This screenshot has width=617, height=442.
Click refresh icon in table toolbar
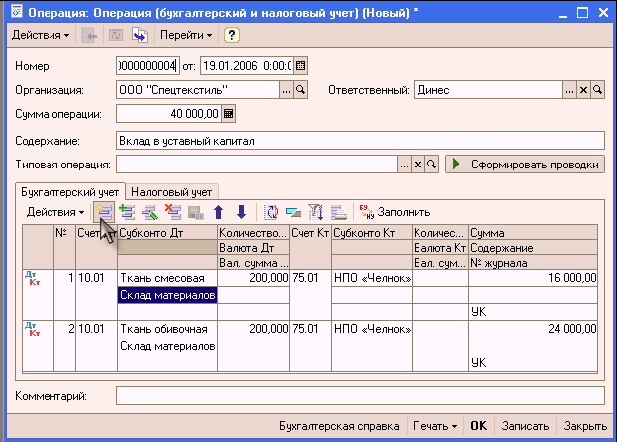pos(270,212)
